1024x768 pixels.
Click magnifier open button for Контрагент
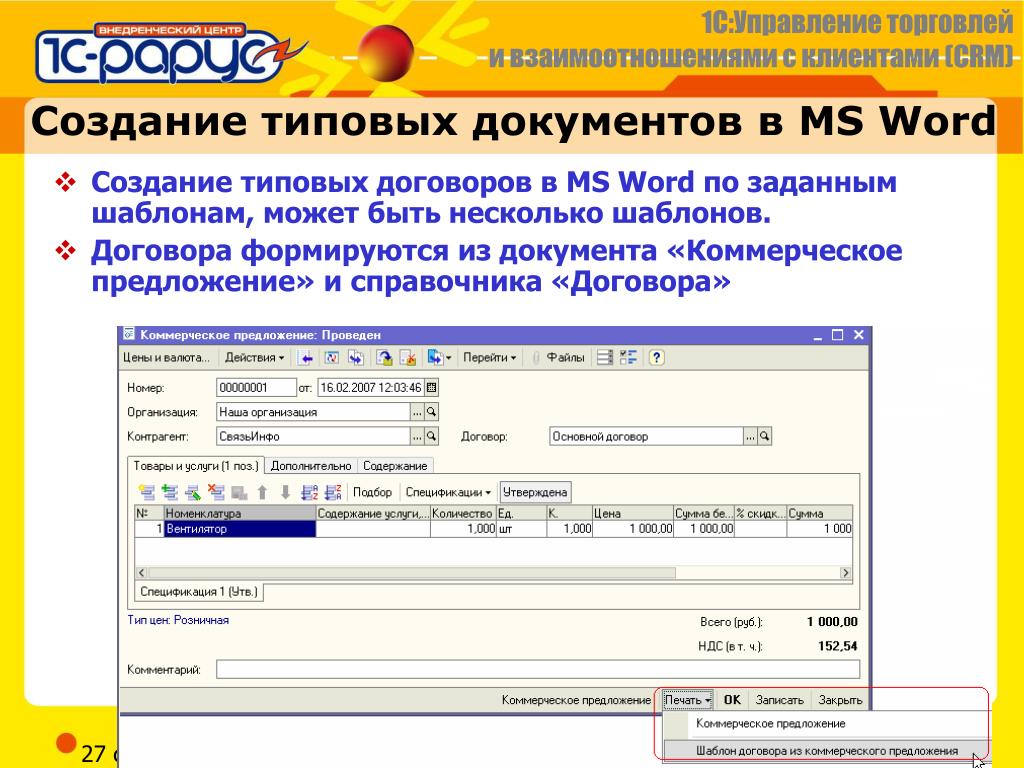(431, 436)
